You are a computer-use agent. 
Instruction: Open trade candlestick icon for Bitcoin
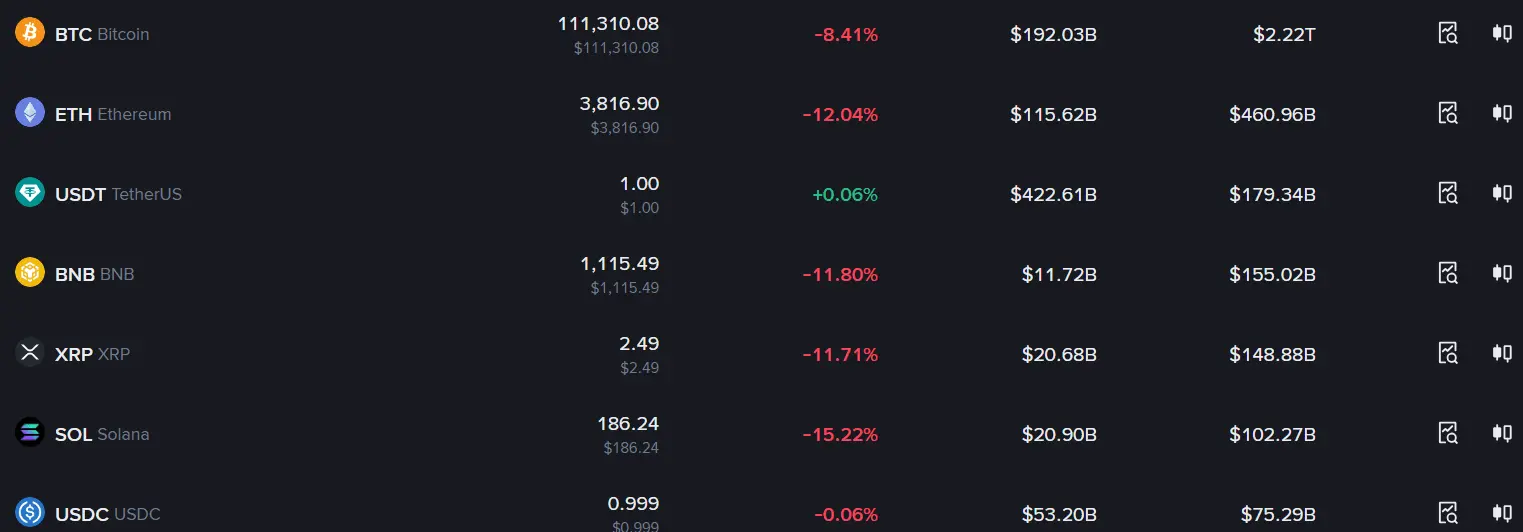[1501, 33]
